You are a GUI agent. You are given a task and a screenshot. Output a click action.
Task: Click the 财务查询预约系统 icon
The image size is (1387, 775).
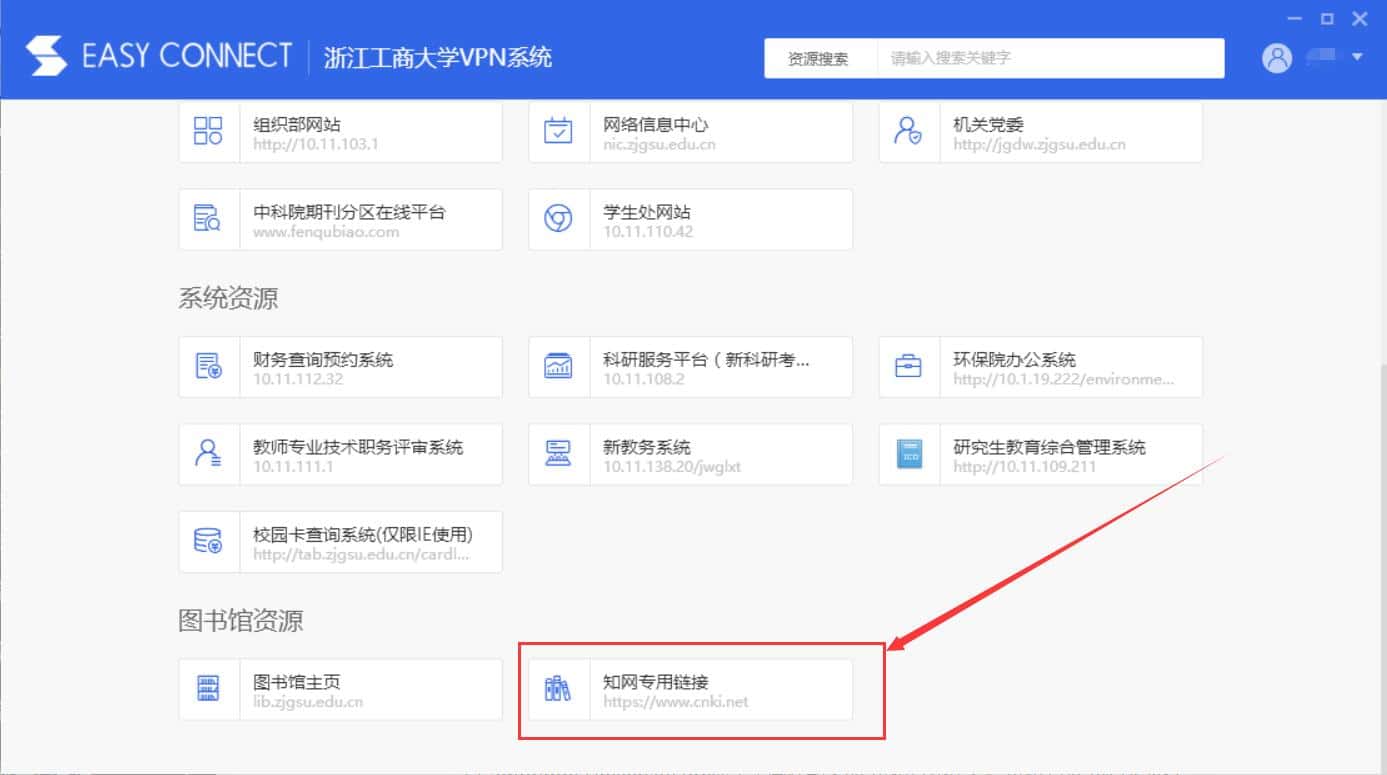point(208,367)
